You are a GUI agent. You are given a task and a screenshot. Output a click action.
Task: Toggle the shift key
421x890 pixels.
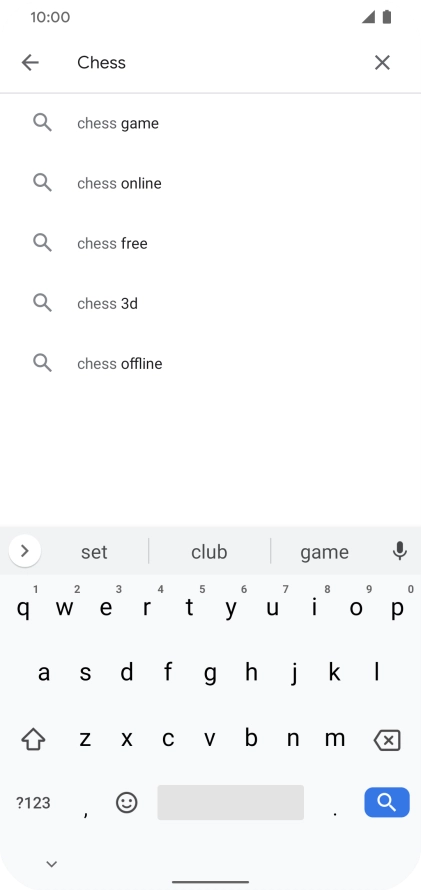click(33, 739)
